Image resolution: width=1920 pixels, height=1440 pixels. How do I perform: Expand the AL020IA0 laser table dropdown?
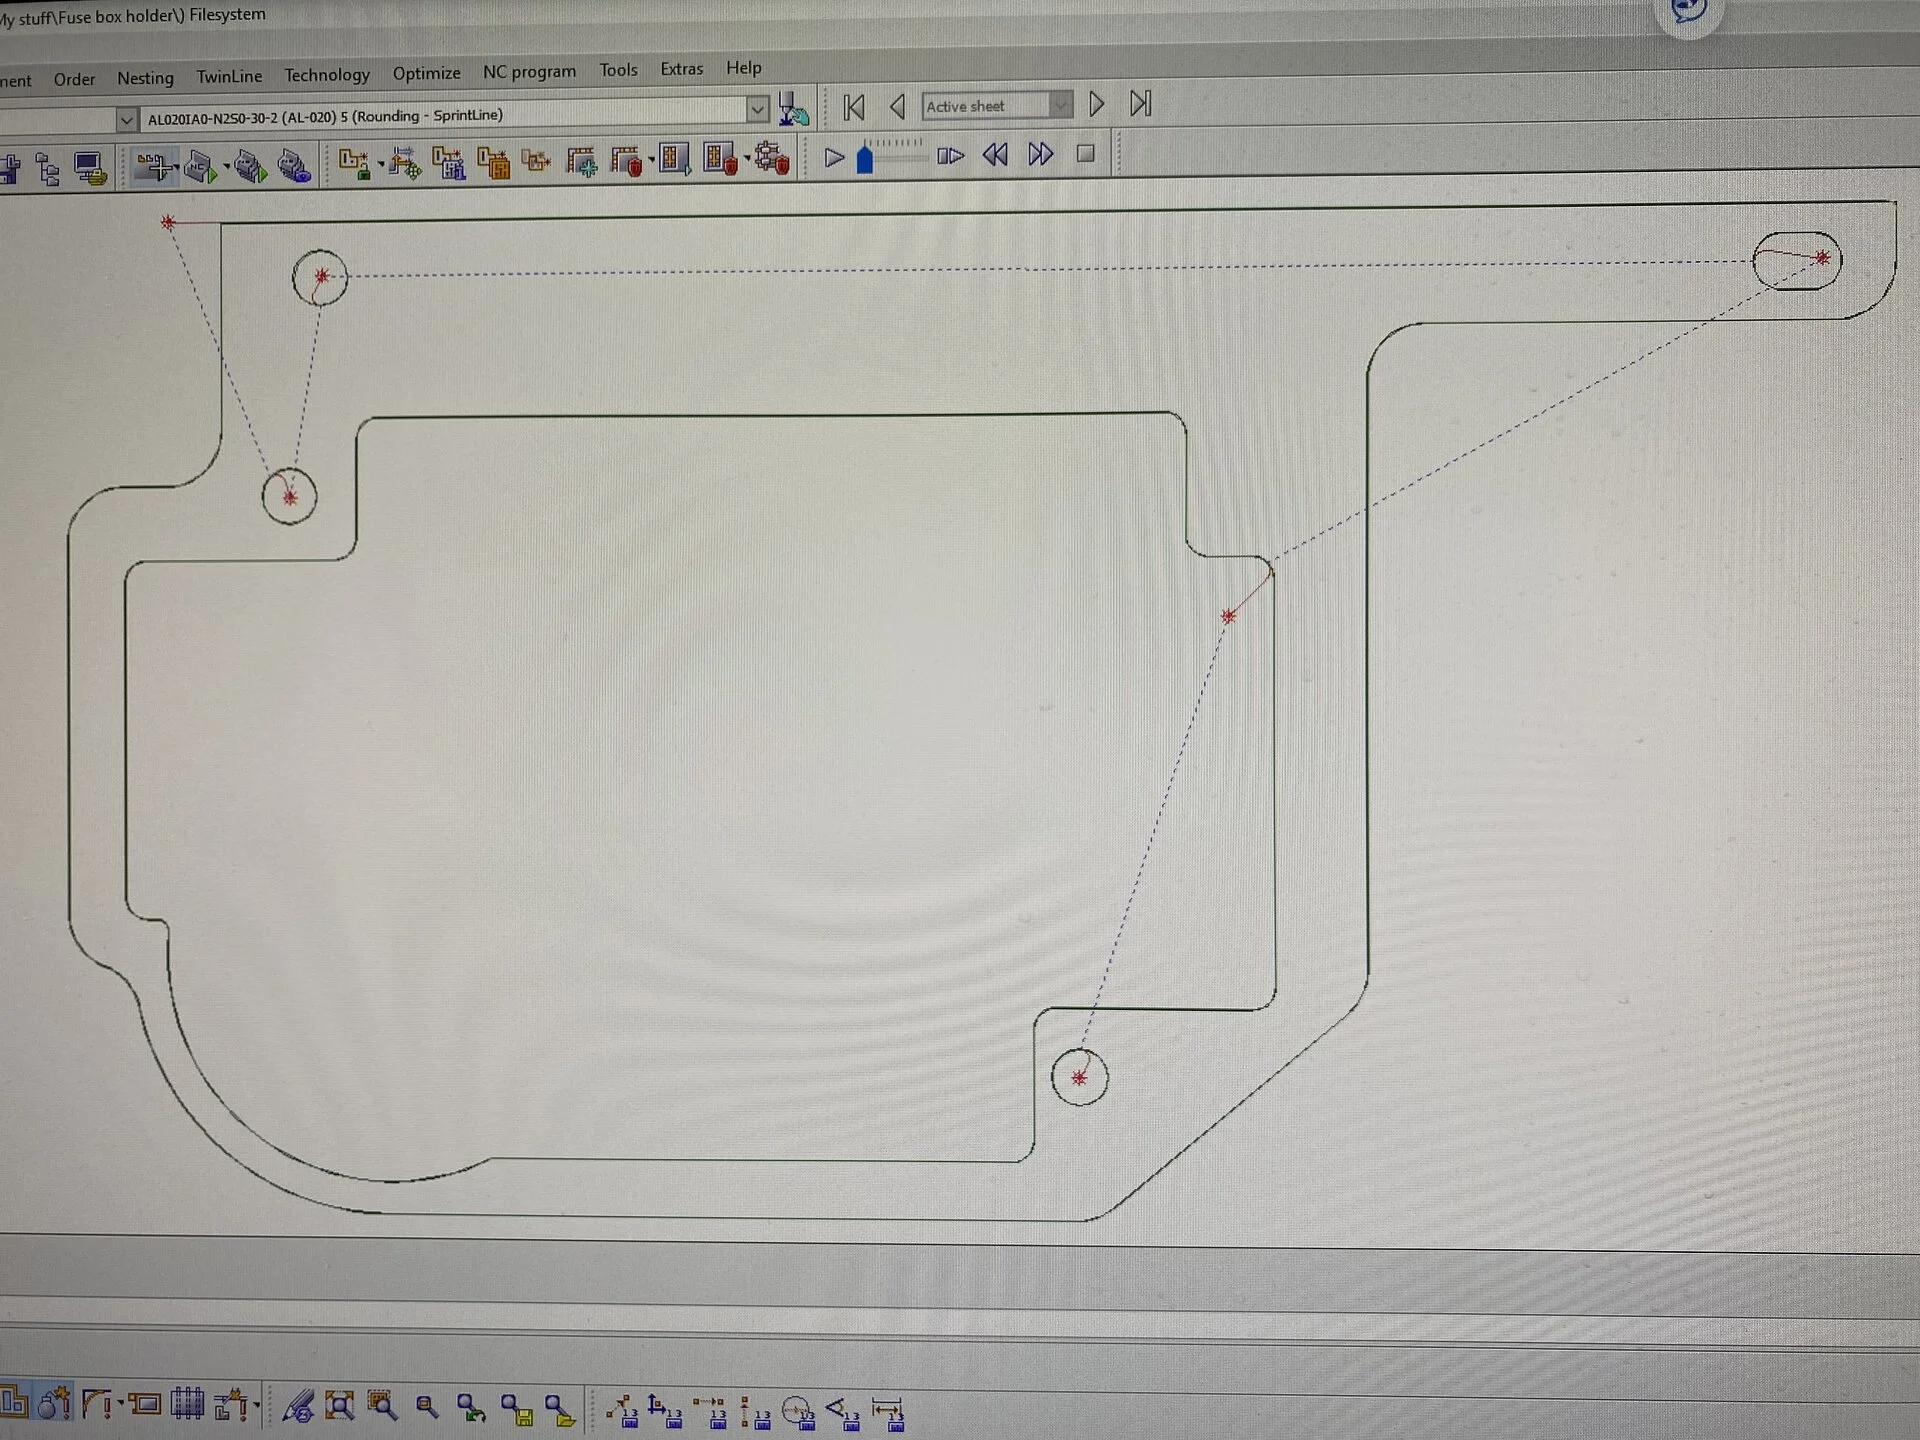pyautogui.click(x=757, y=109)
